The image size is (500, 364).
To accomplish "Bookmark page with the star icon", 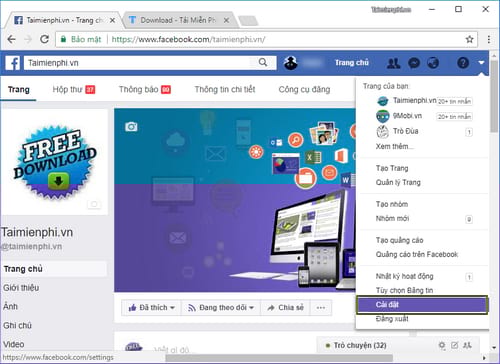I will coord(469,39).
